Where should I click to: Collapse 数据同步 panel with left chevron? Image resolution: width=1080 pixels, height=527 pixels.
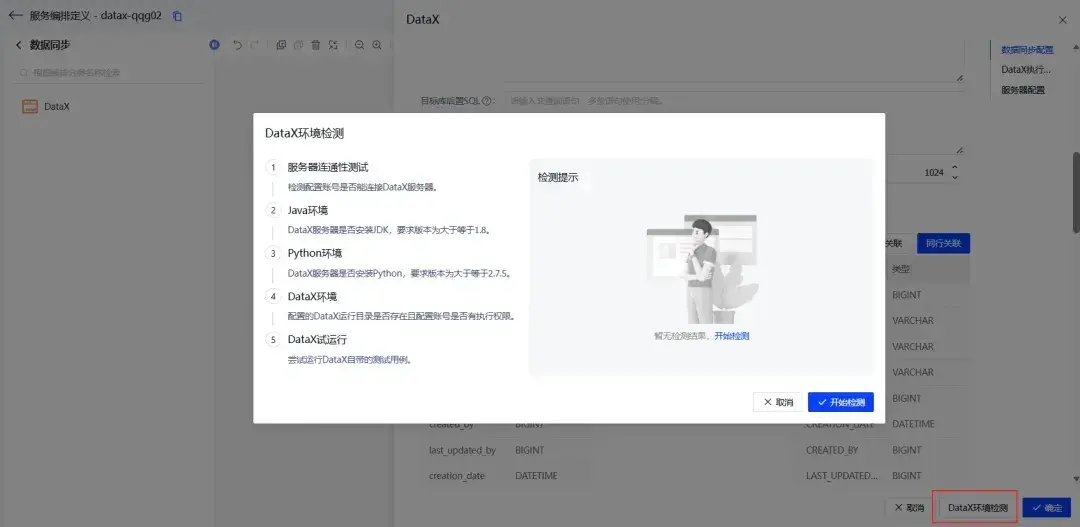pyautogui.click(x=19, y=45)
